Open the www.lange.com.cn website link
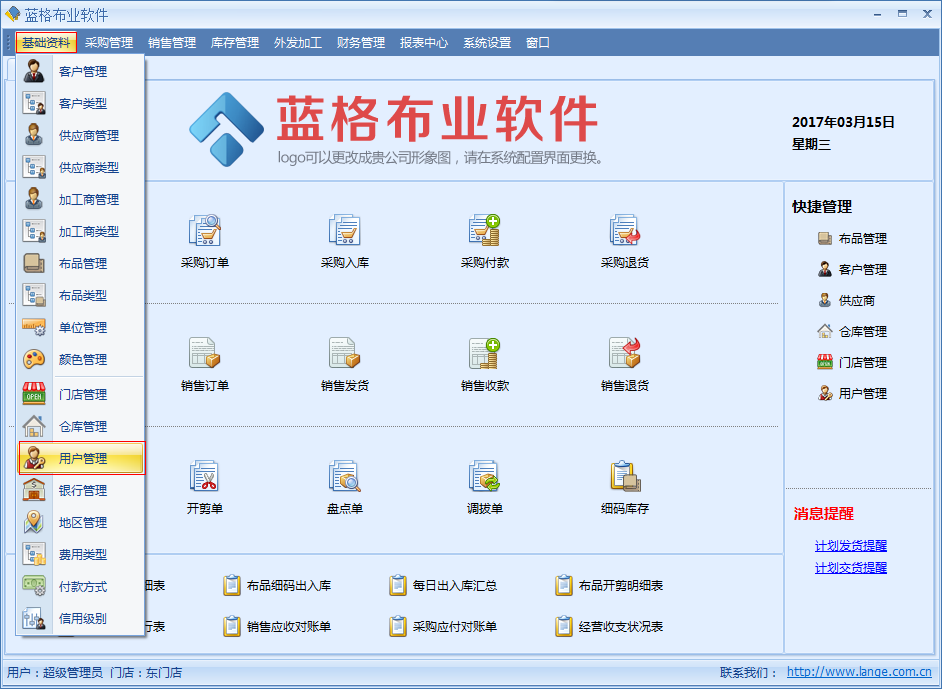The image size is (942, 689). (x=859, y=673)
